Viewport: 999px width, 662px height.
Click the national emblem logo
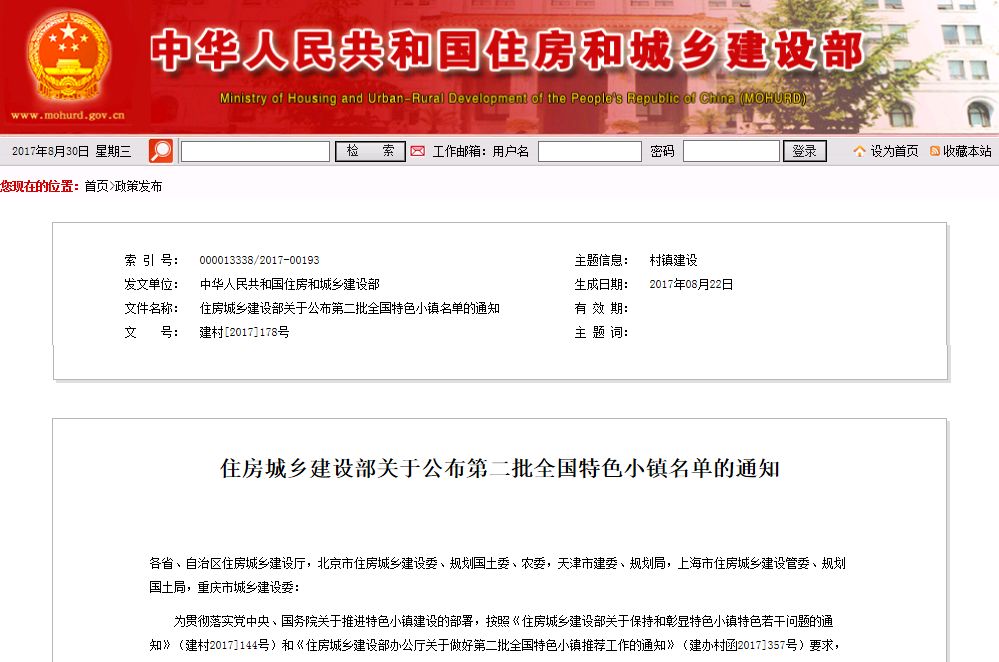pos(68,56)
